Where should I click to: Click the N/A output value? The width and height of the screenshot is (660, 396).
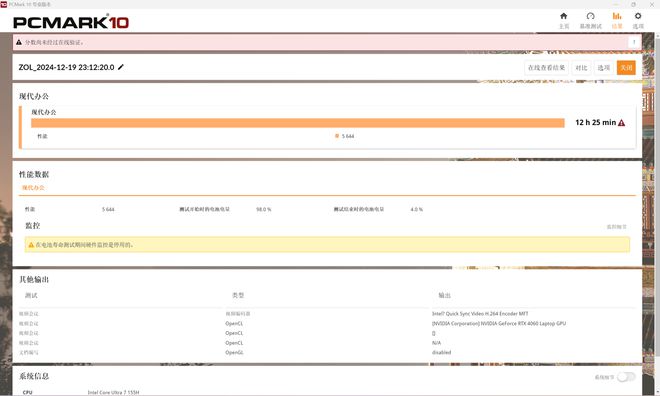coord(436,343)
